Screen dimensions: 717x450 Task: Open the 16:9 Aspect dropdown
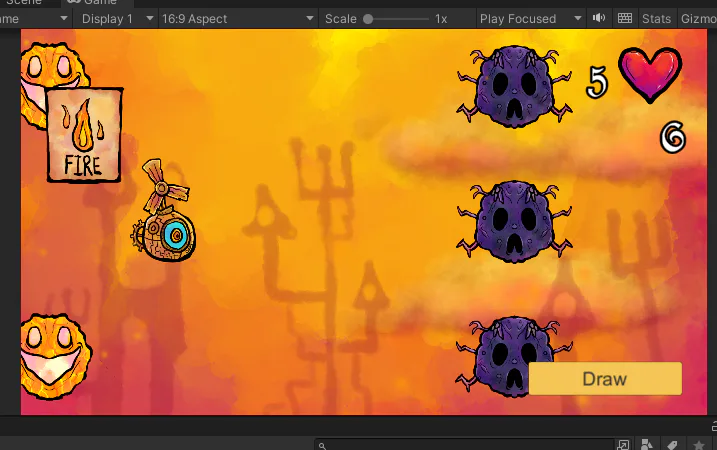tap(238, 19)
